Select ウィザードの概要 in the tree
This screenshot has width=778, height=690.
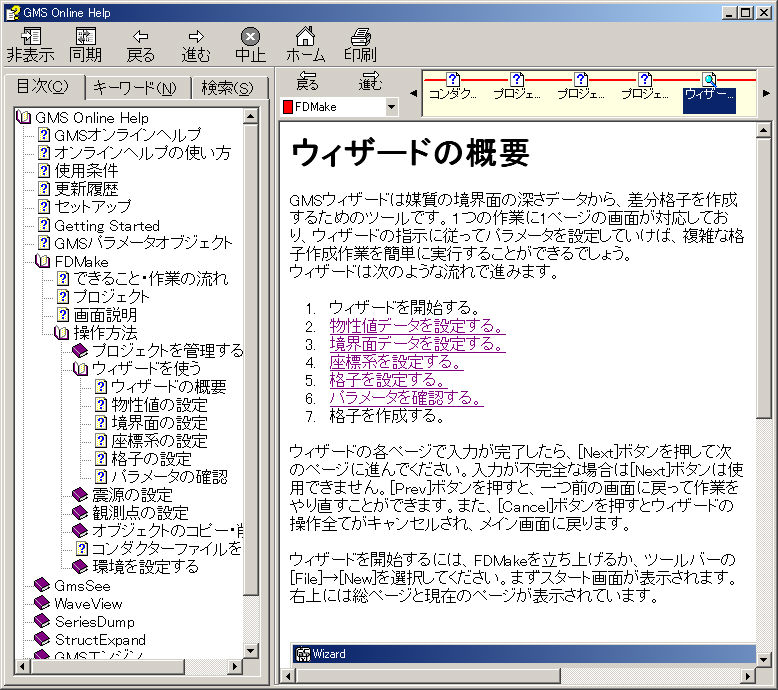pos(169,386)
